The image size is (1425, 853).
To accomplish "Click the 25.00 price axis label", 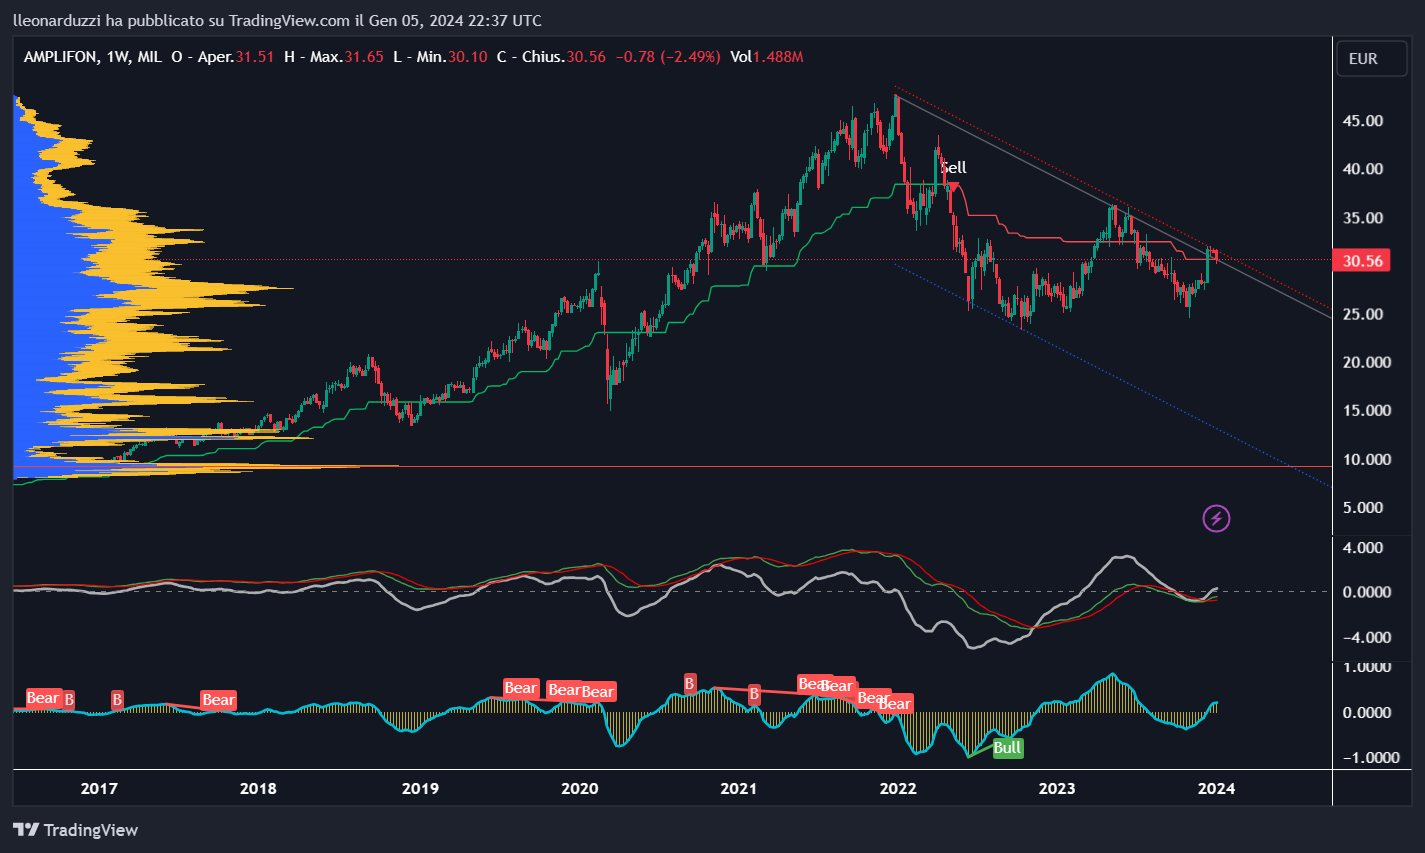I will [1363, 314].
